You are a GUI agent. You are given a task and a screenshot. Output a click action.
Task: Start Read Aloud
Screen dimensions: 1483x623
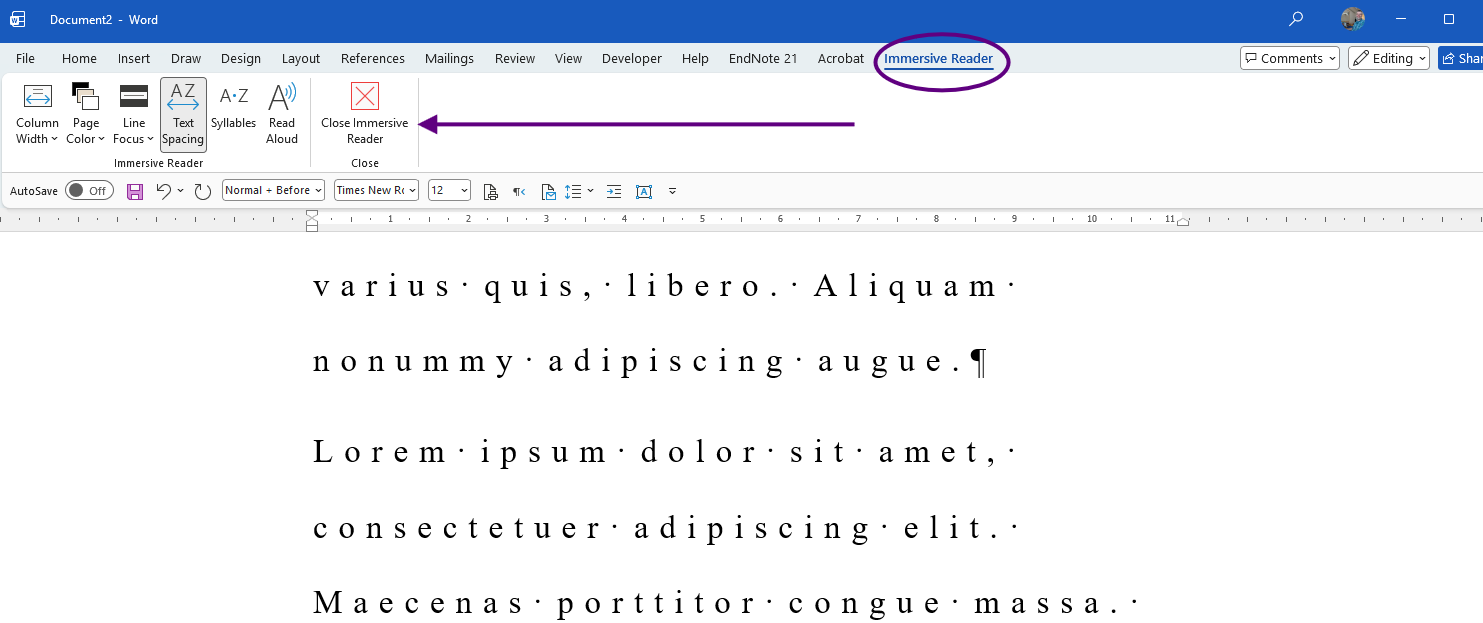[282, 114]
